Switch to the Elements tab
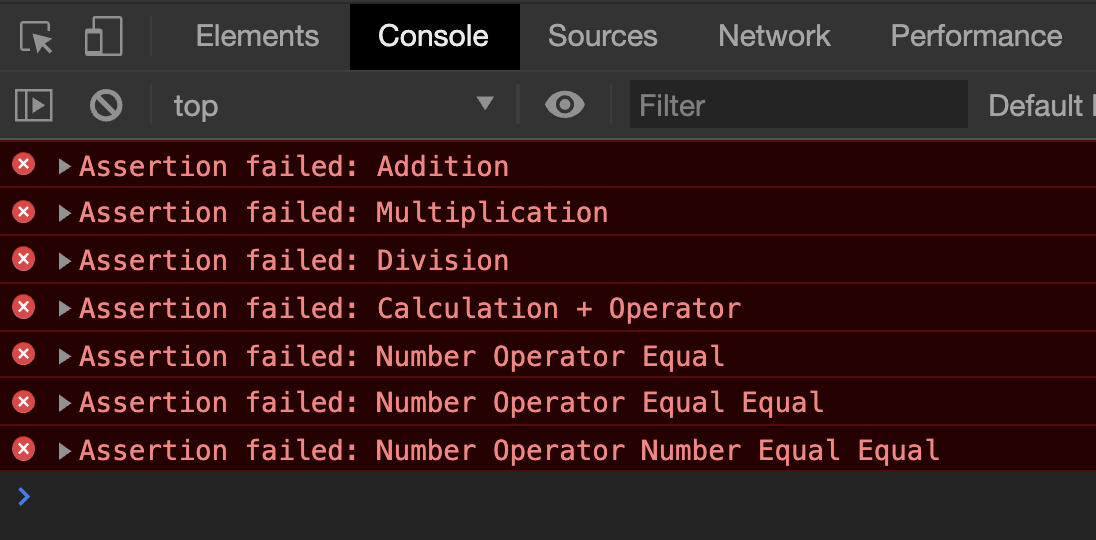 pos(257,37)
